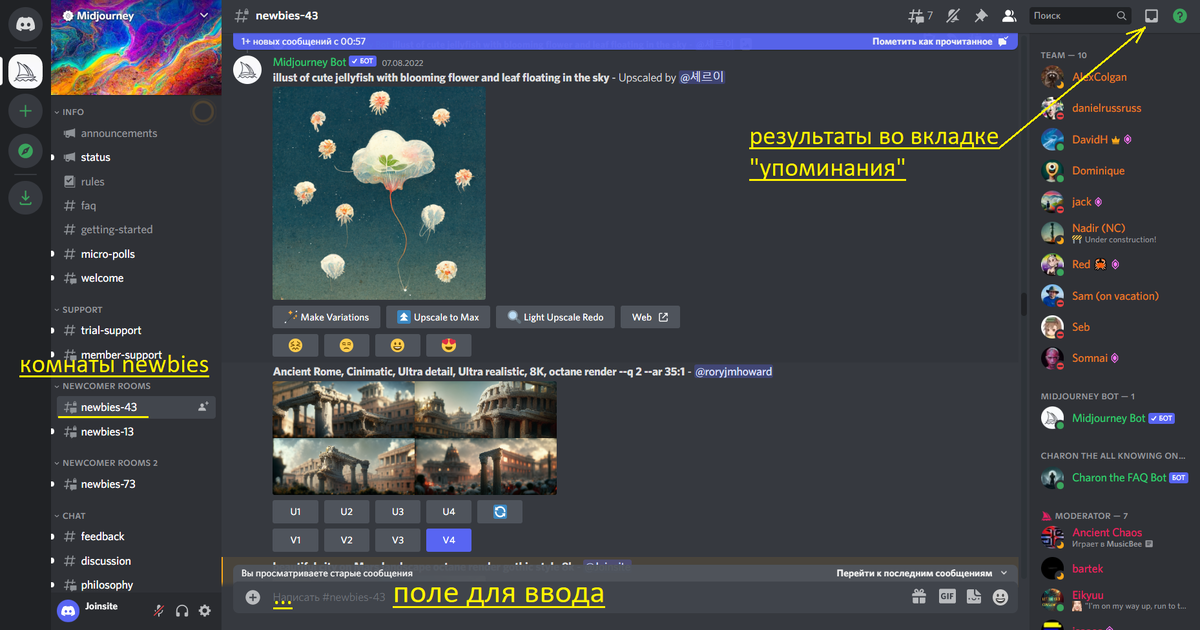This screenshot has height=630, width=1200.
Task: Open the Explore servers compass icon
Action: pos(25,152)
